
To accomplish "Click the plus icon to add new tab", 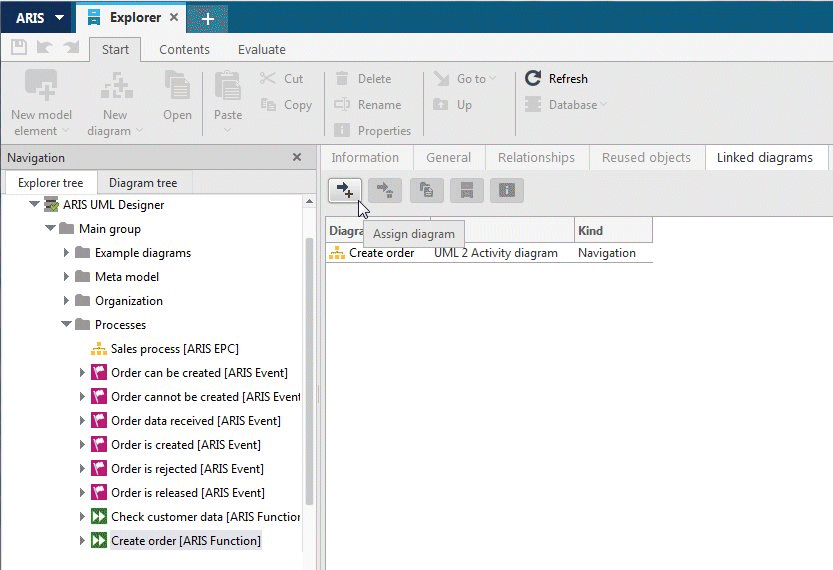I will click(x=208, y=19).
